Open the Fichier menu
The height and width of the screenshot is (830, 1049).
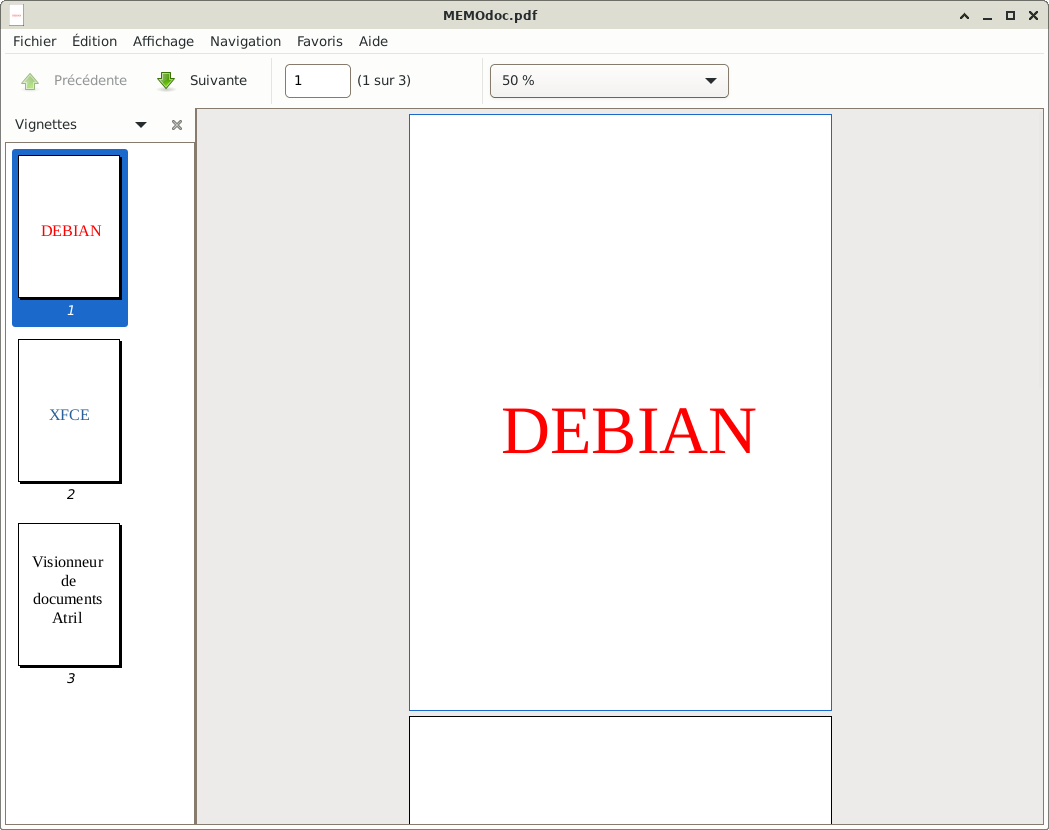click(35, 41)
